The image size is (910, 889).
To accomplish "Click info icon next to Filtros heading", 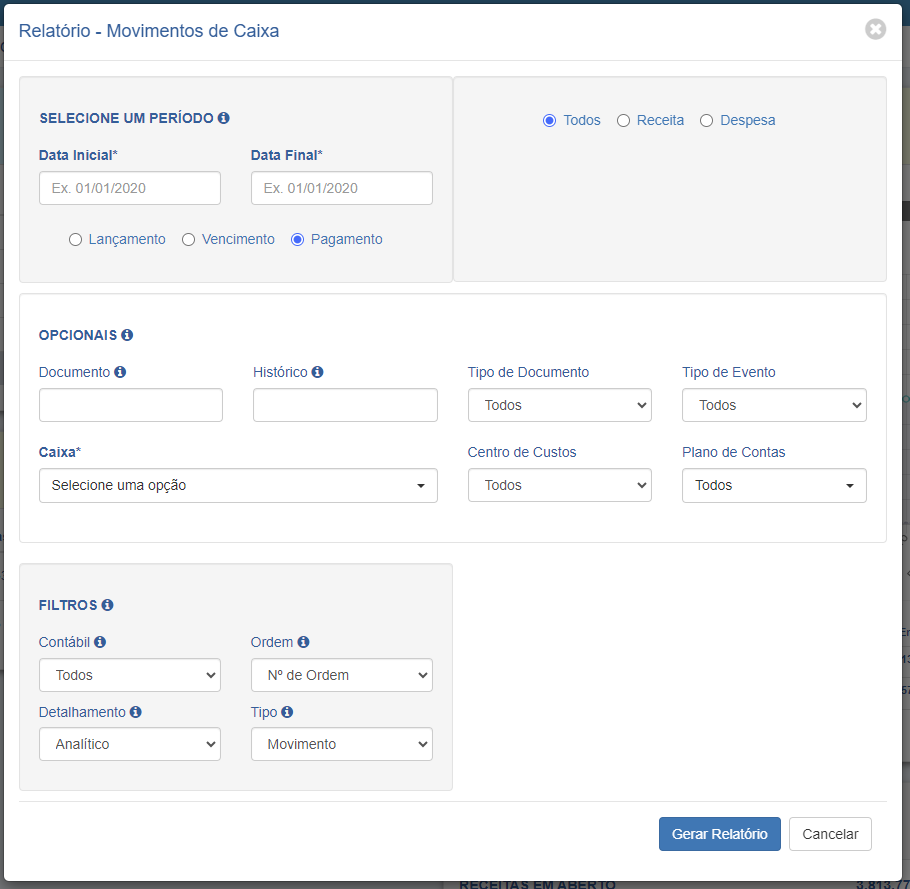I will tap(107, 605).
